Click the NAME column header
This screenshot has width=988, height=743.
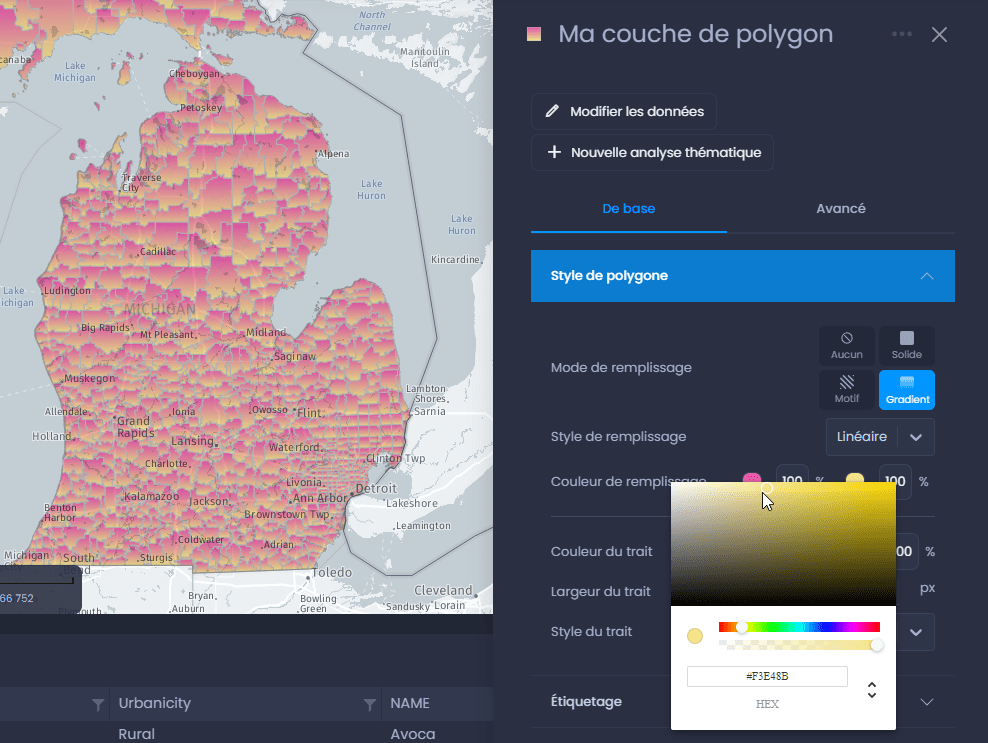point(410,703)
